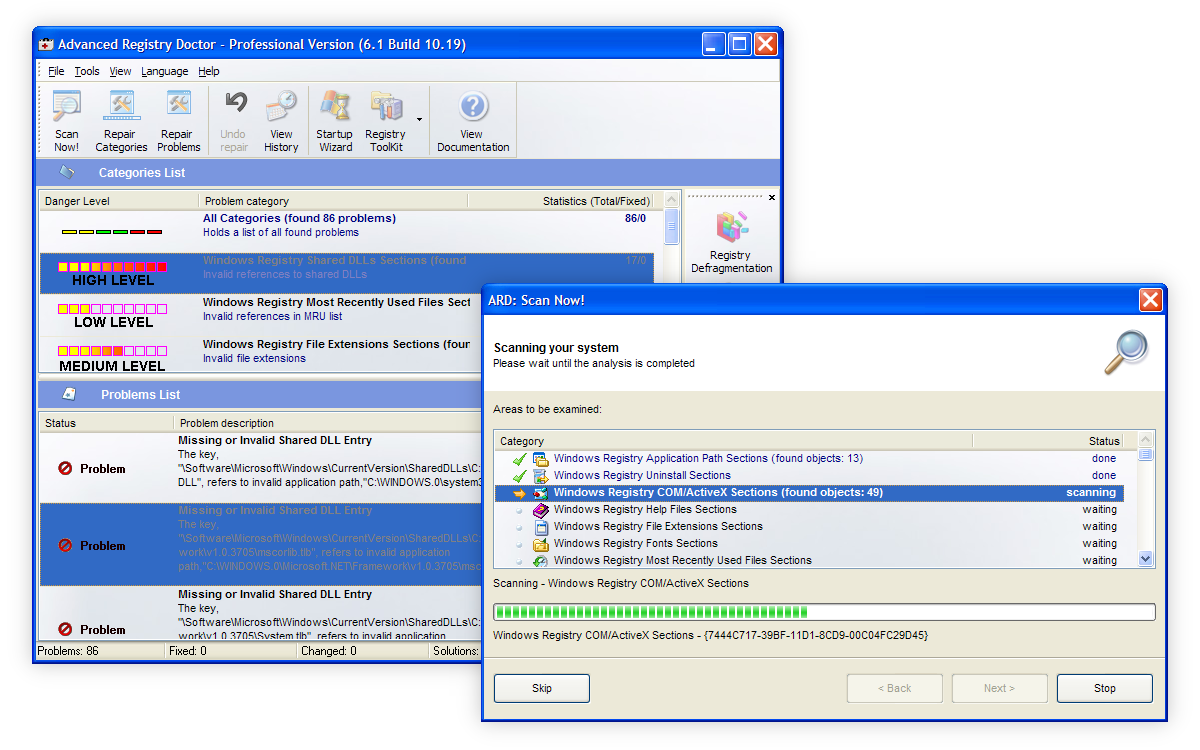Open View Documentation help icon
This screenshot has height=750, width=1200.
point(473,106)
